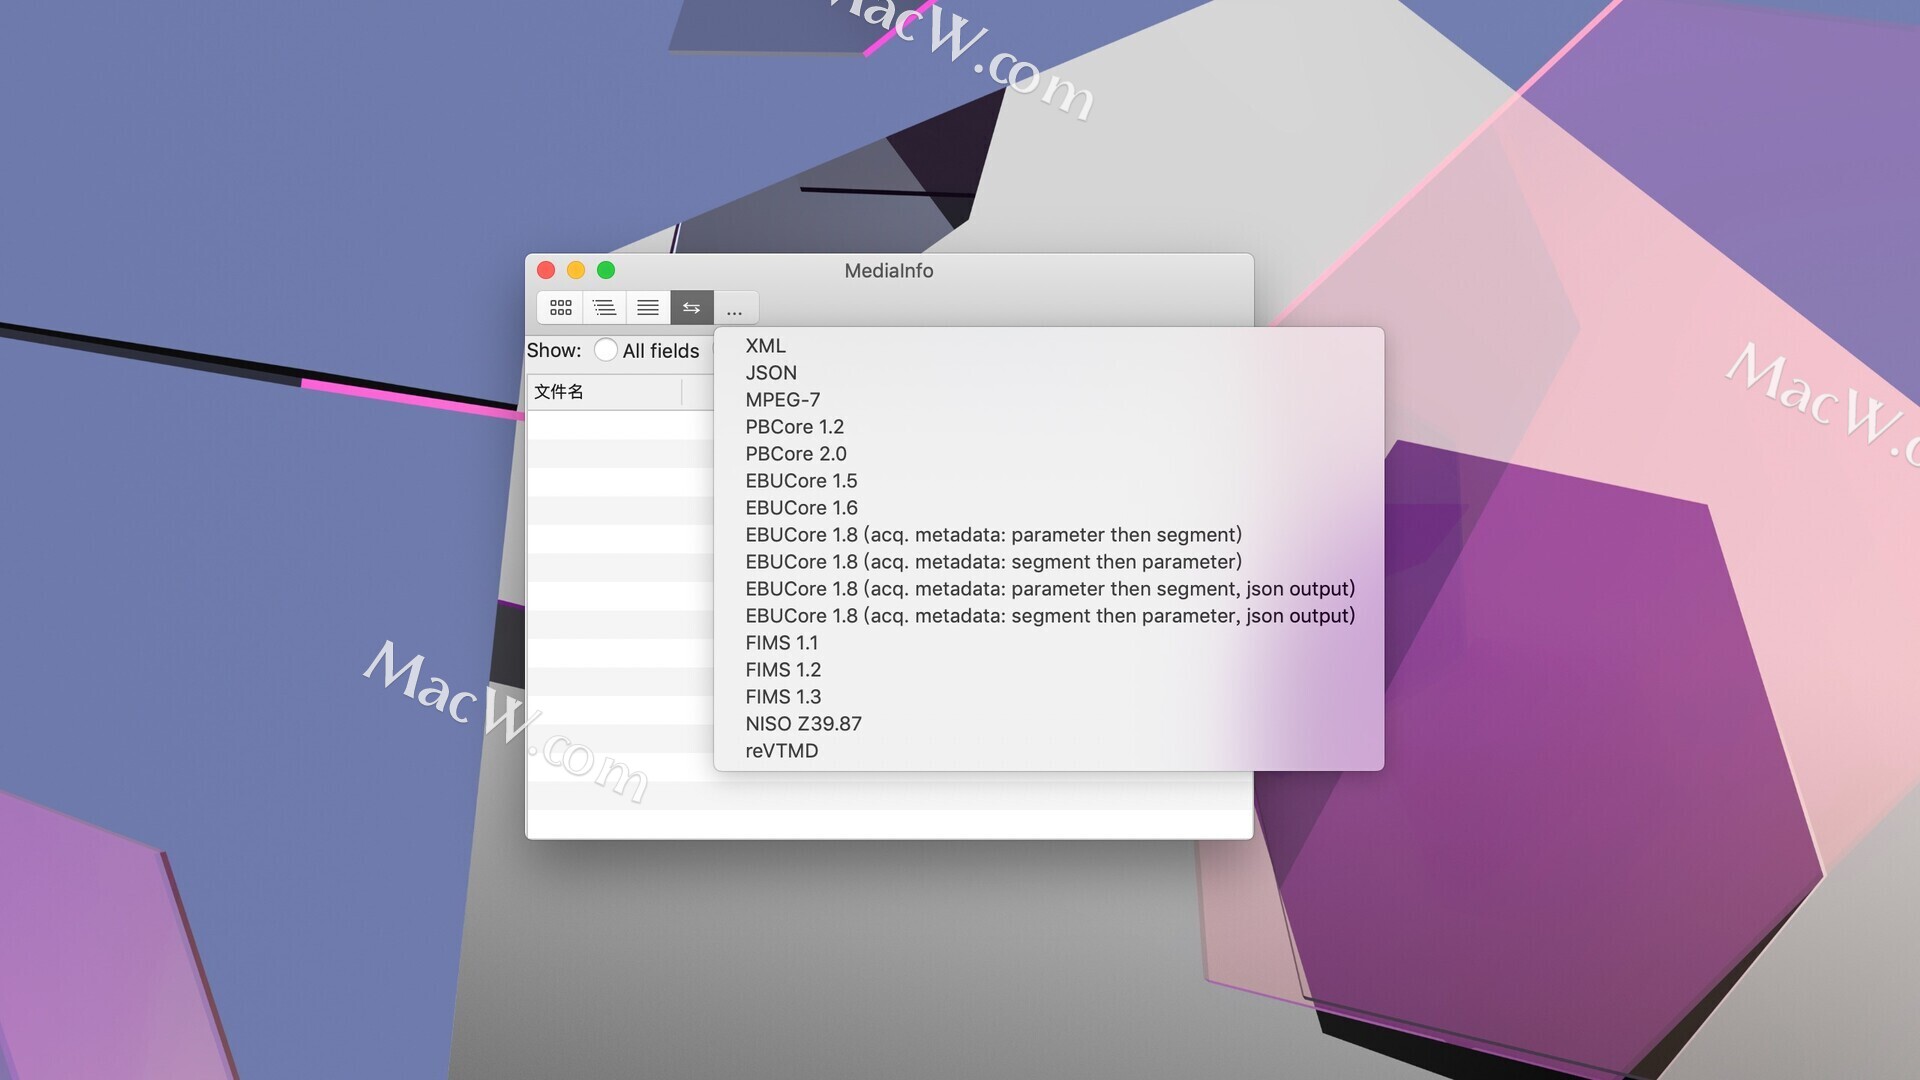Choose XML from the format menu

pos(1049,346)
